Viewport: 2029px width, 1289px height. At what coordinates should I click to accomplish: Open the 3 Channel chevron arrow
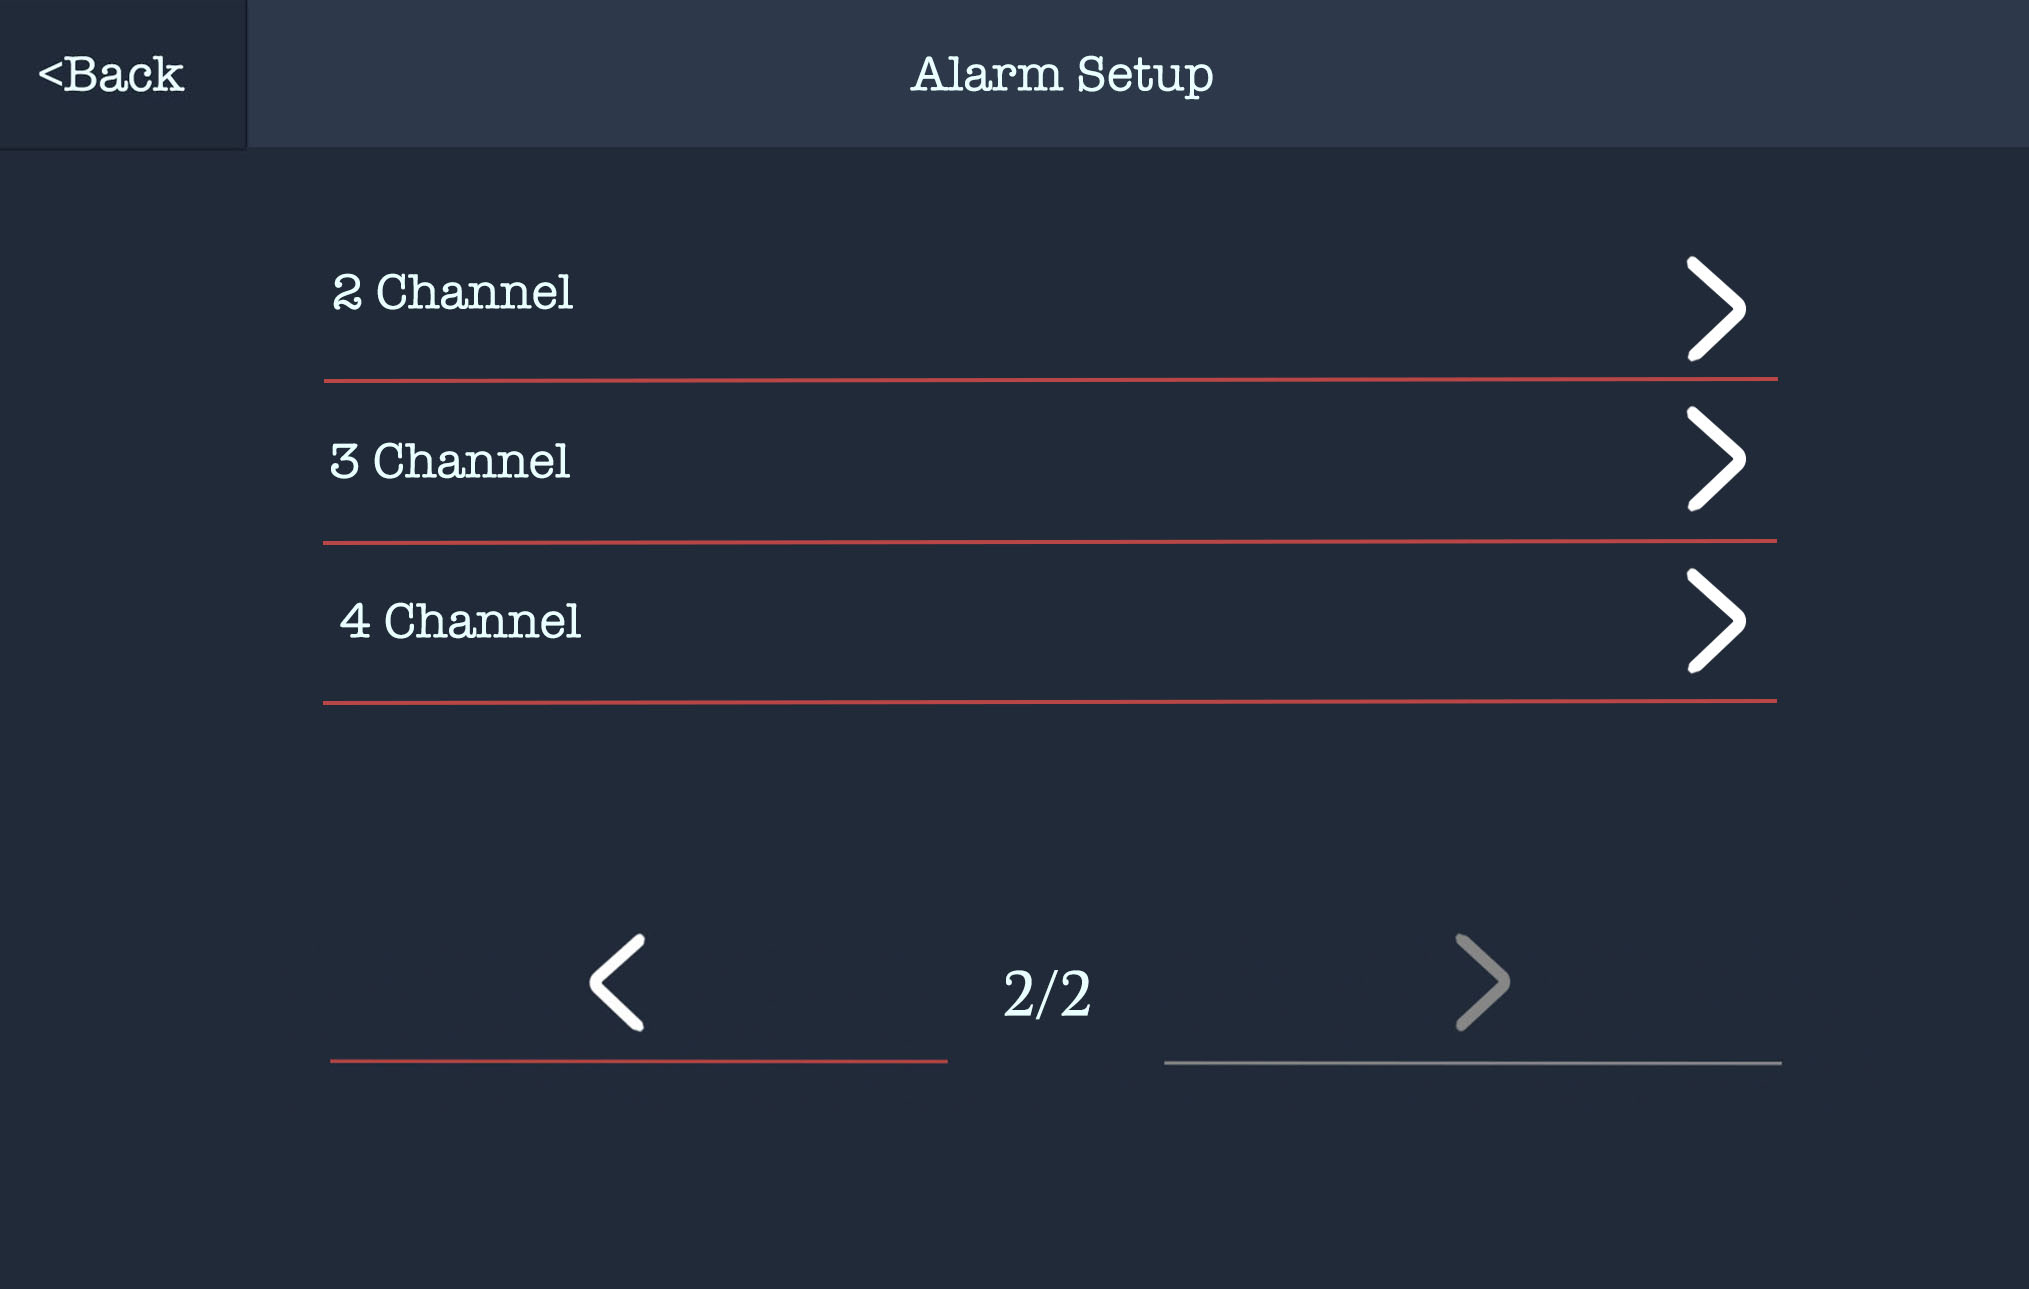pos(1716,459)
